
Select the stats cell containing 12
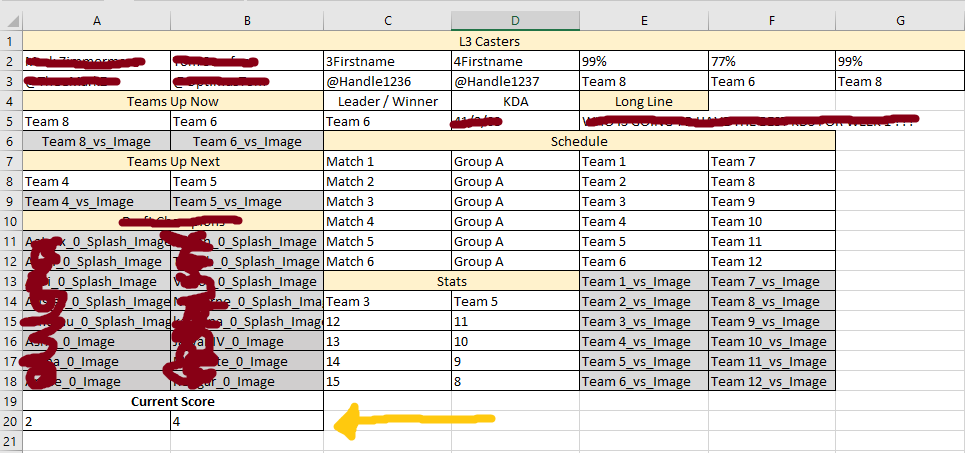tap(387, 321)
